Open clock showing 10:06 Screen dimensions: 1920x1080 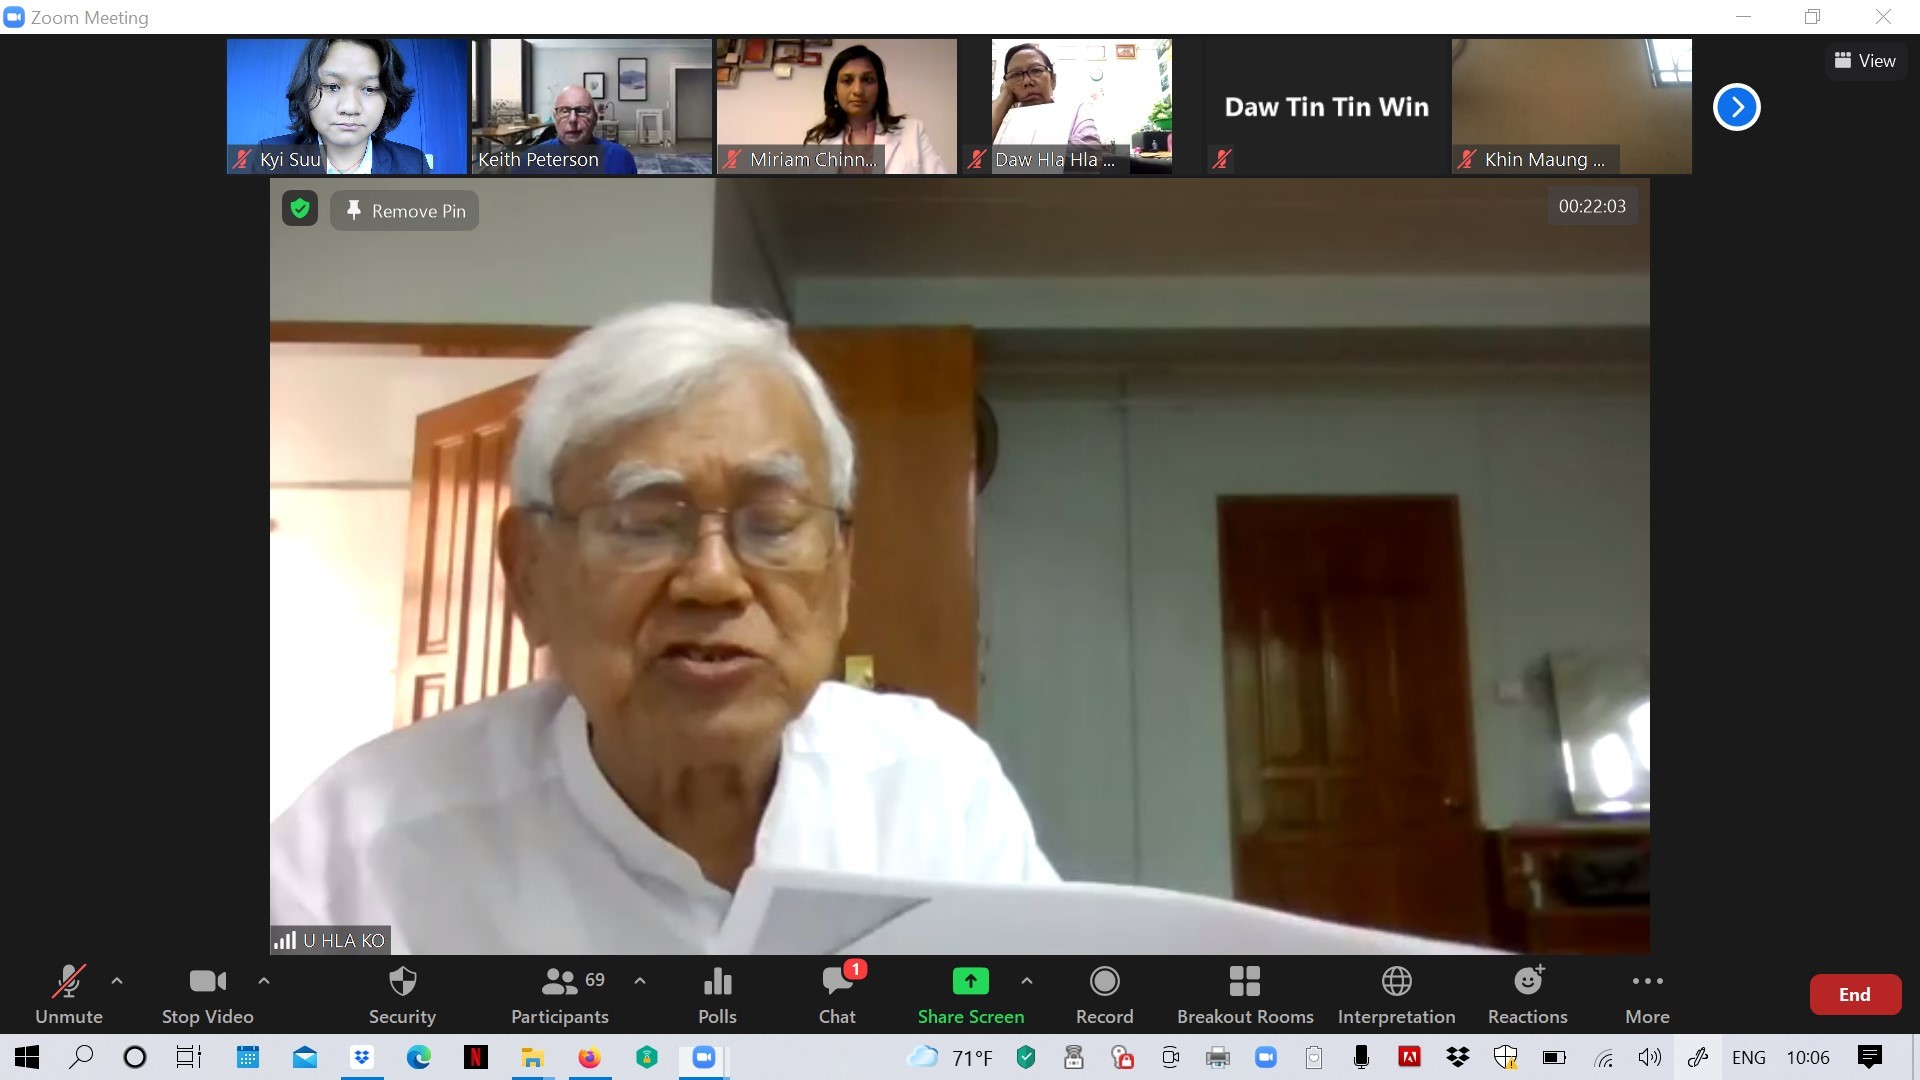click(x=1808, y=1057)
